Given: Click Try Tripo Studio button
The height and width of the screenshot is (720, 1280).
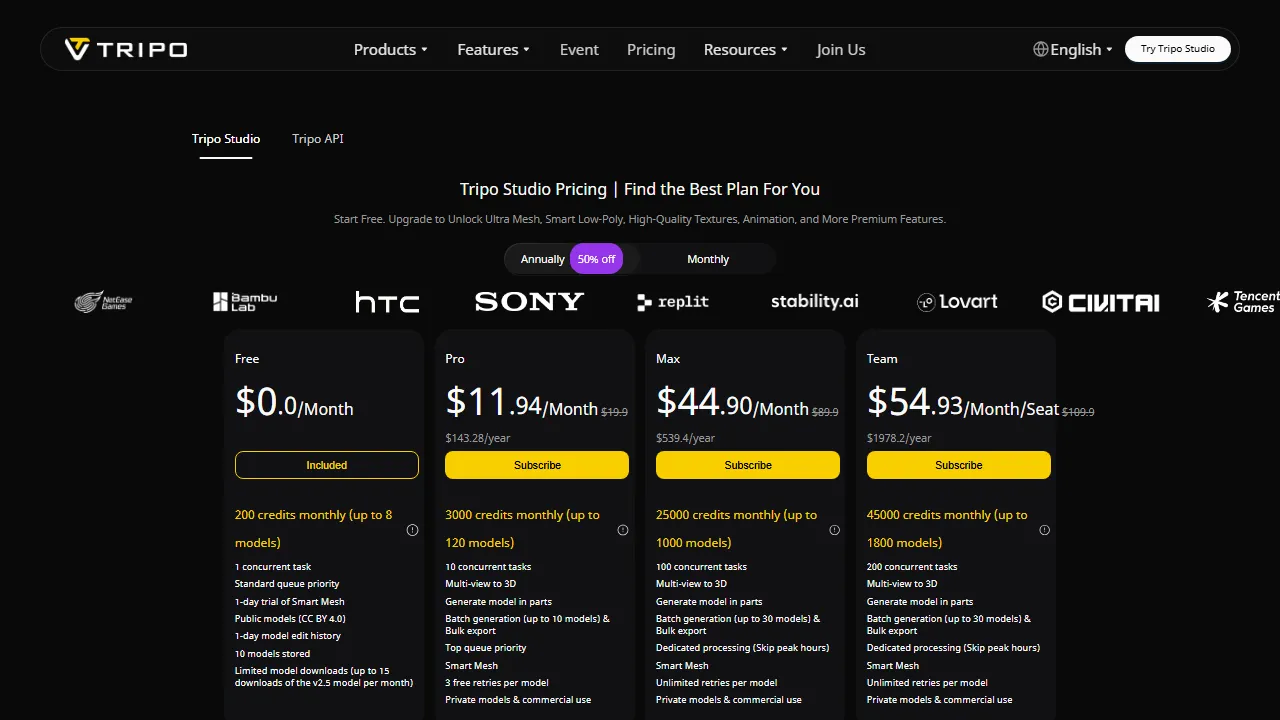Looking at the screenshot, I should (1178, 49).
